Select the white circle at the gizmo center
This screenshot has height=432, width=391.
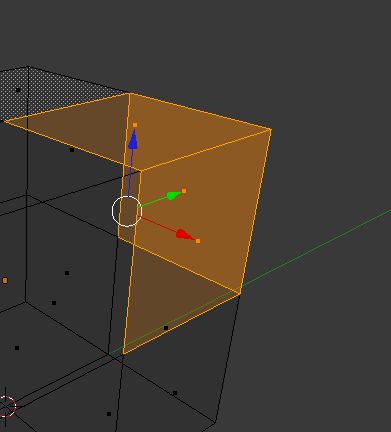click(x=127, y=211)
